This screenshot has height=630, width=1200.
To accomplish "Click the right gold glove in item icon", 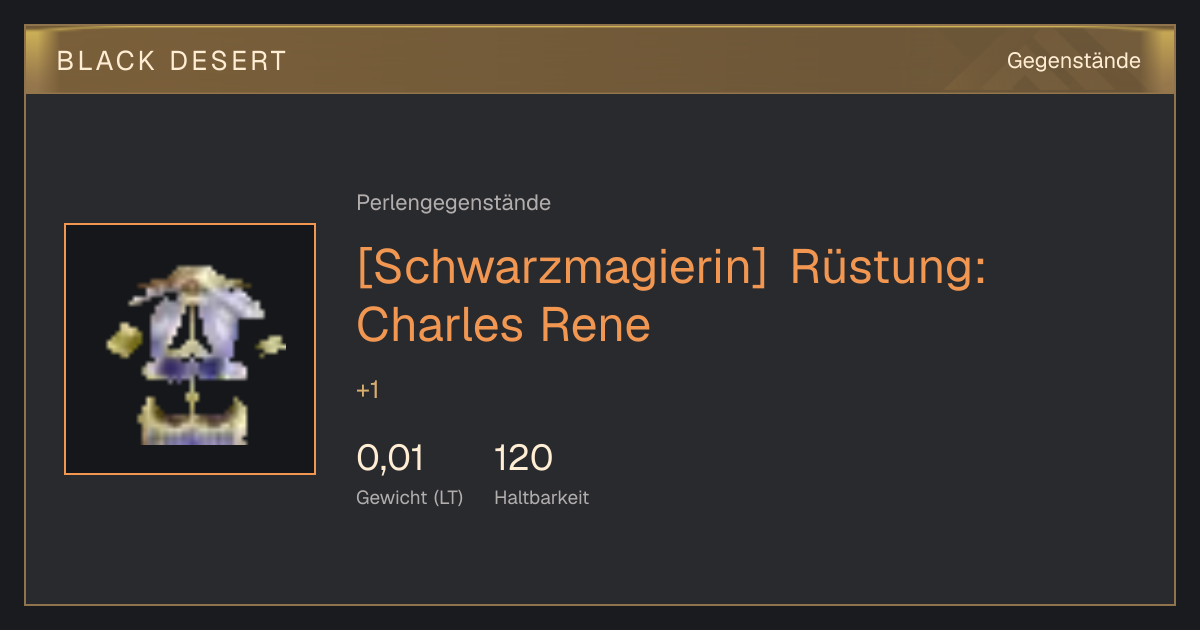I will pos(270,347).
